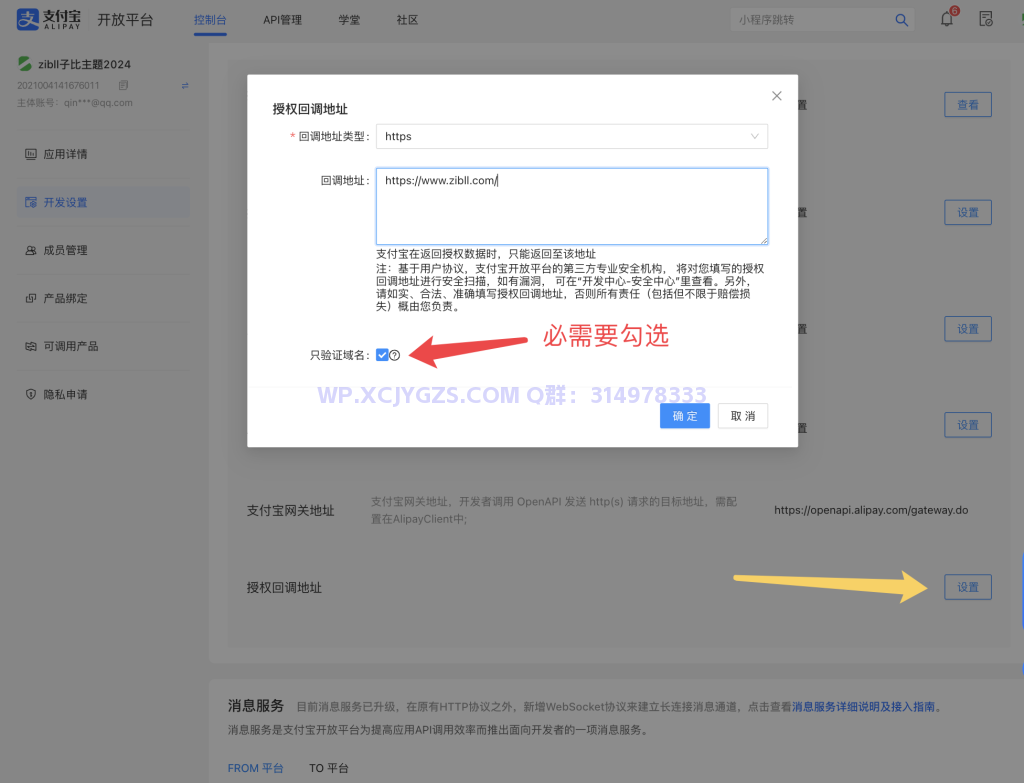Click the 取消 cancel button
1024x783 pixels.
click(742, 416)
